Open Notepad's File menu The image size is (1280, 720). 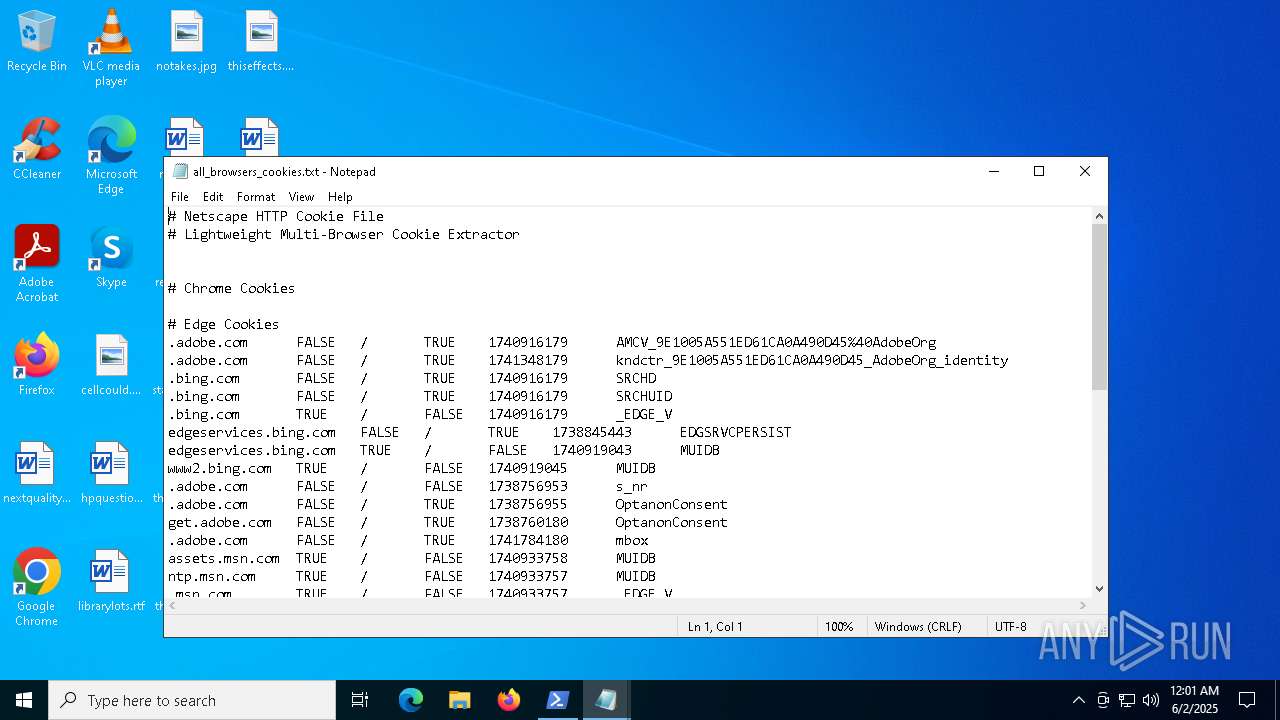coord(180,197)
